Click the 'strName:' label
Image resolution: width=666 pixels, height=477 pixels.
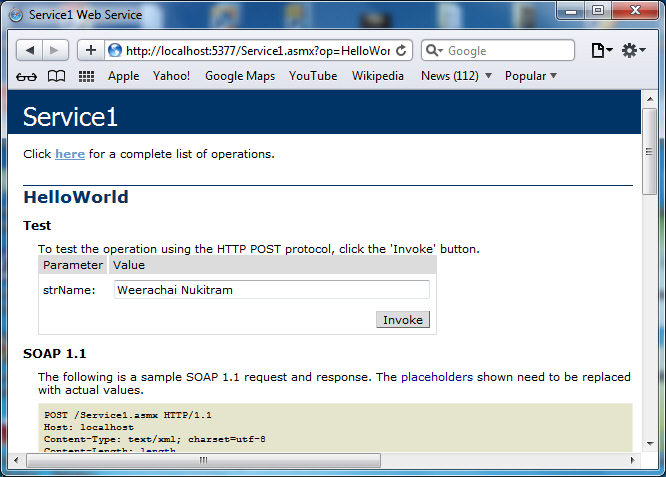69,290
